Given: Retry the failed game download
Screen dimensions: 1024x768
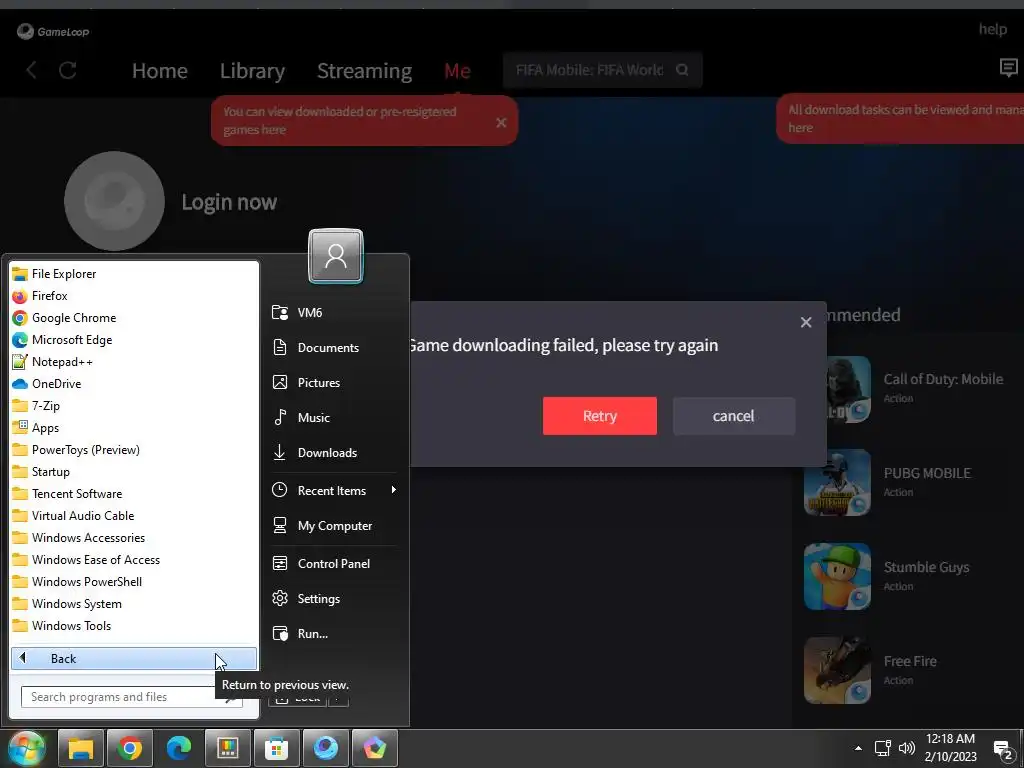Looking at the screenshot, I should [x=600, y=416].
